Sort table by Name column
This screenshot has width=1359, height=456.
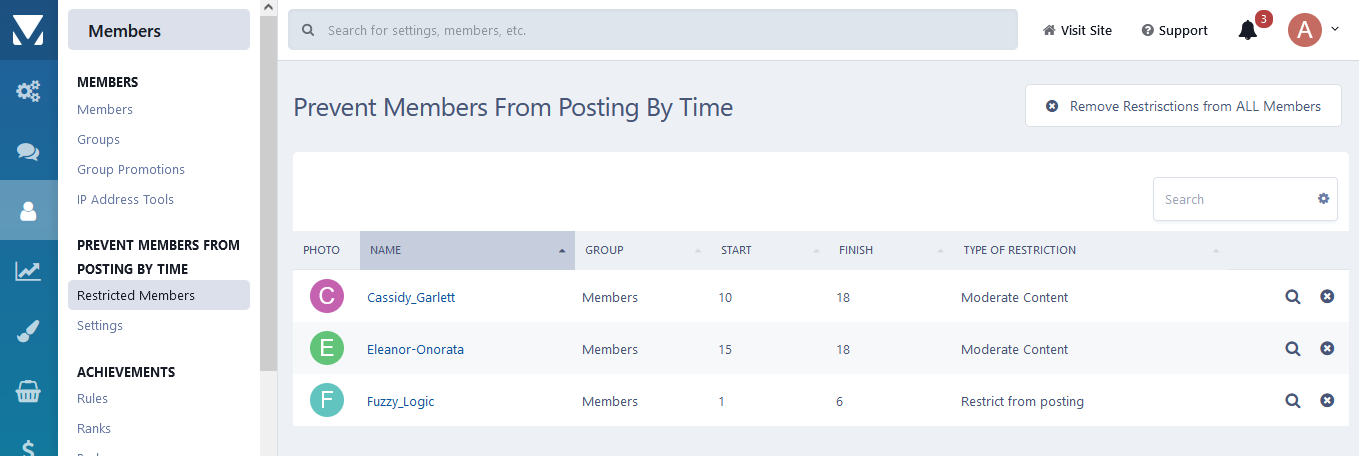[x=467, y=250]
